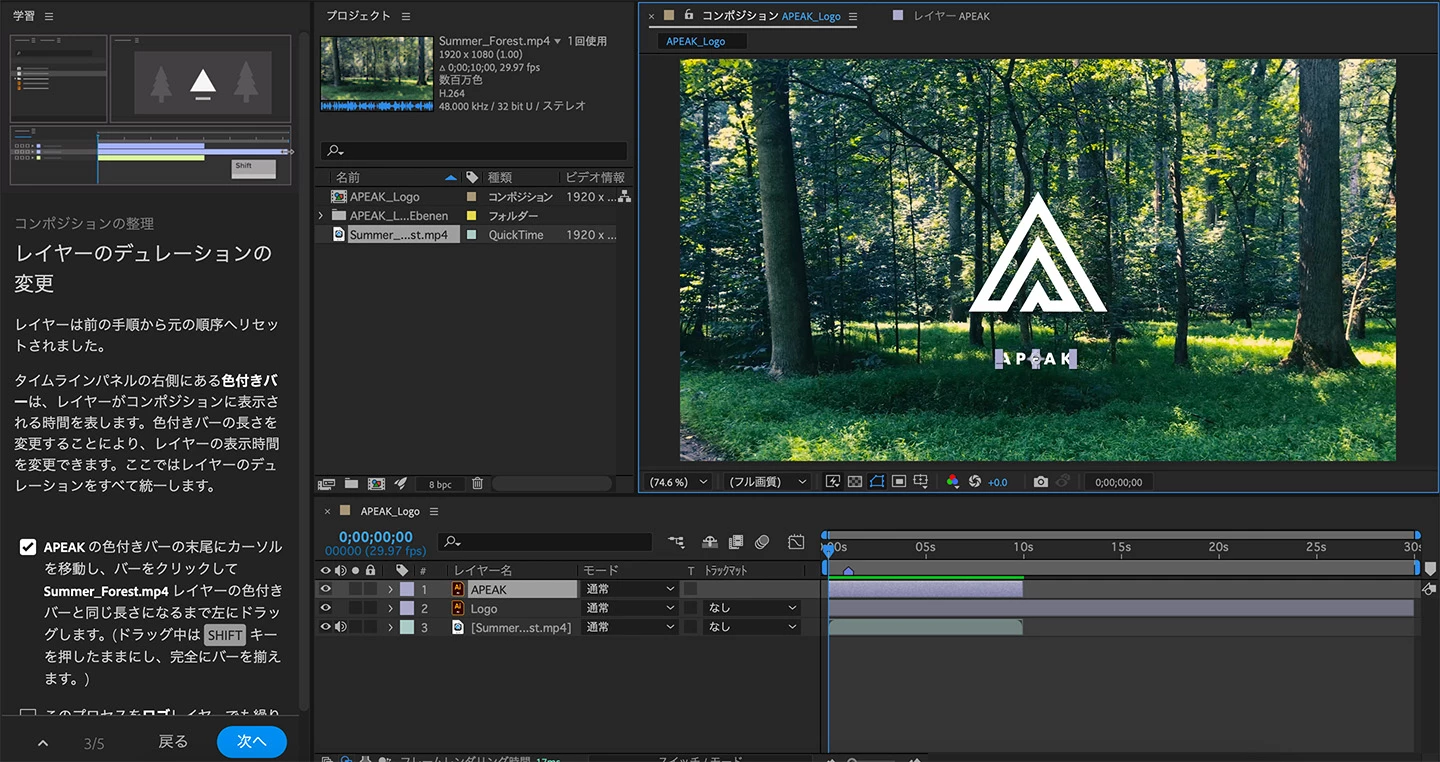The width and height of the screenshot is (1440, 762).
Task: Open the Show Channel color icon
Action: [952, 481]
